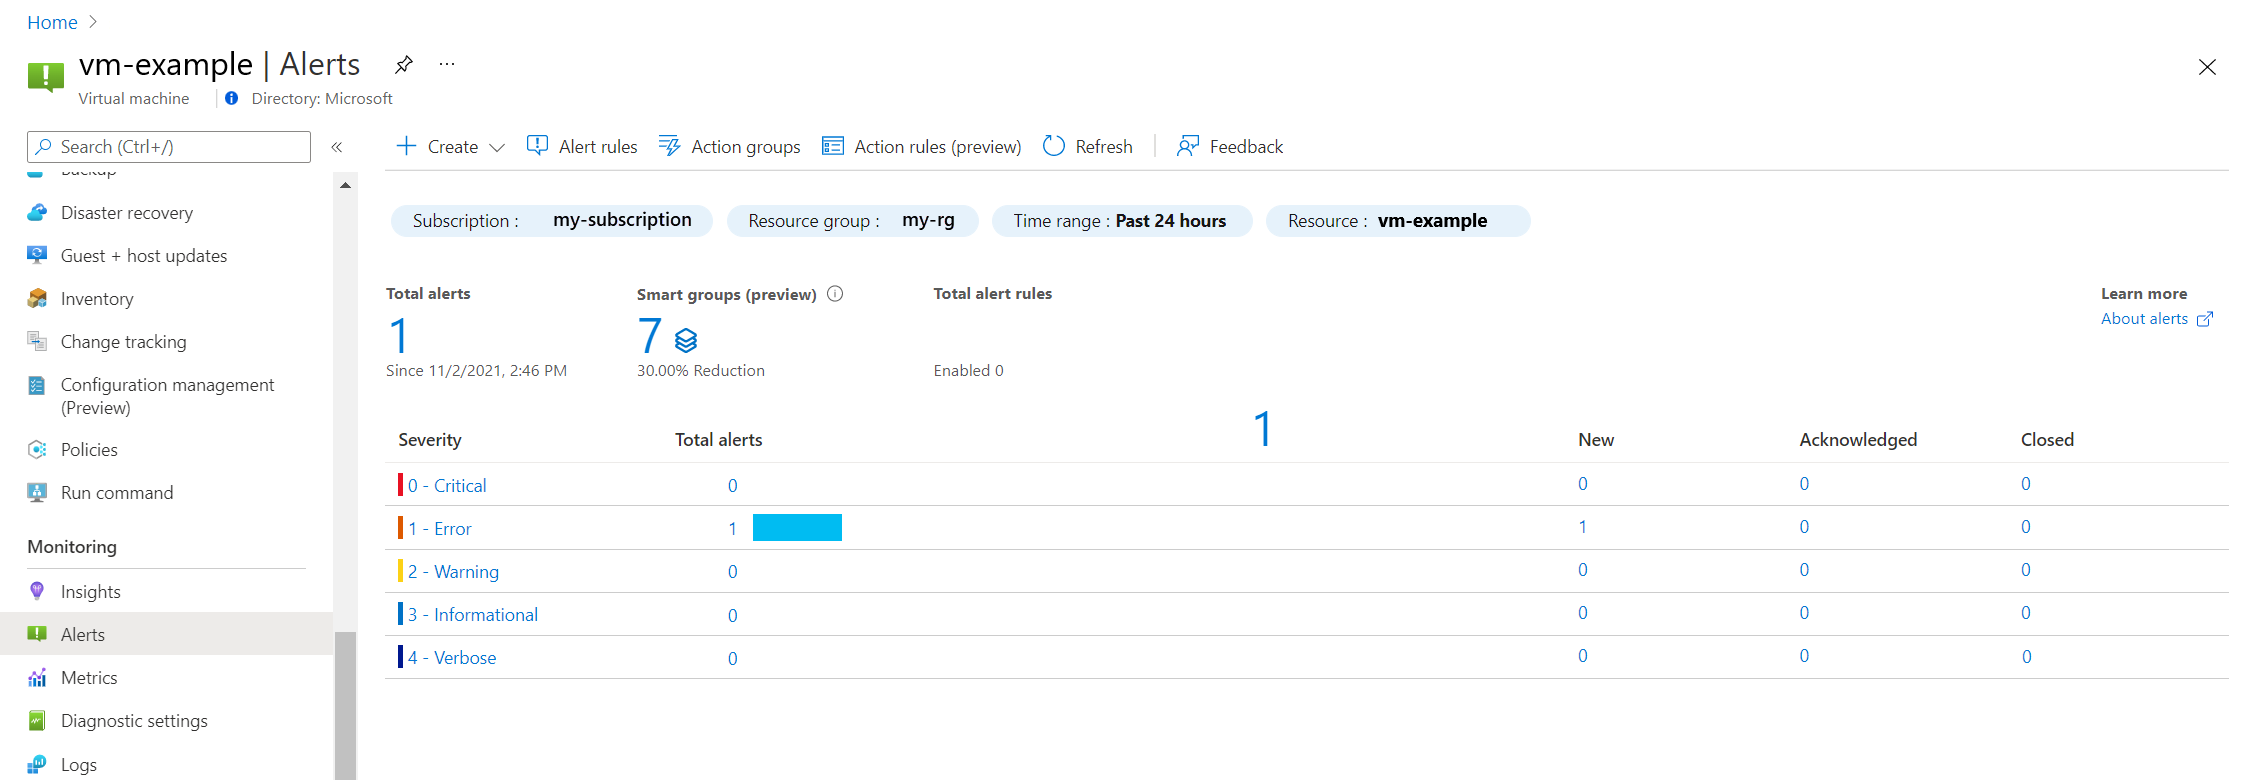
Task: Pin the vm-example Alerts blade
Action: coord(403,65)
